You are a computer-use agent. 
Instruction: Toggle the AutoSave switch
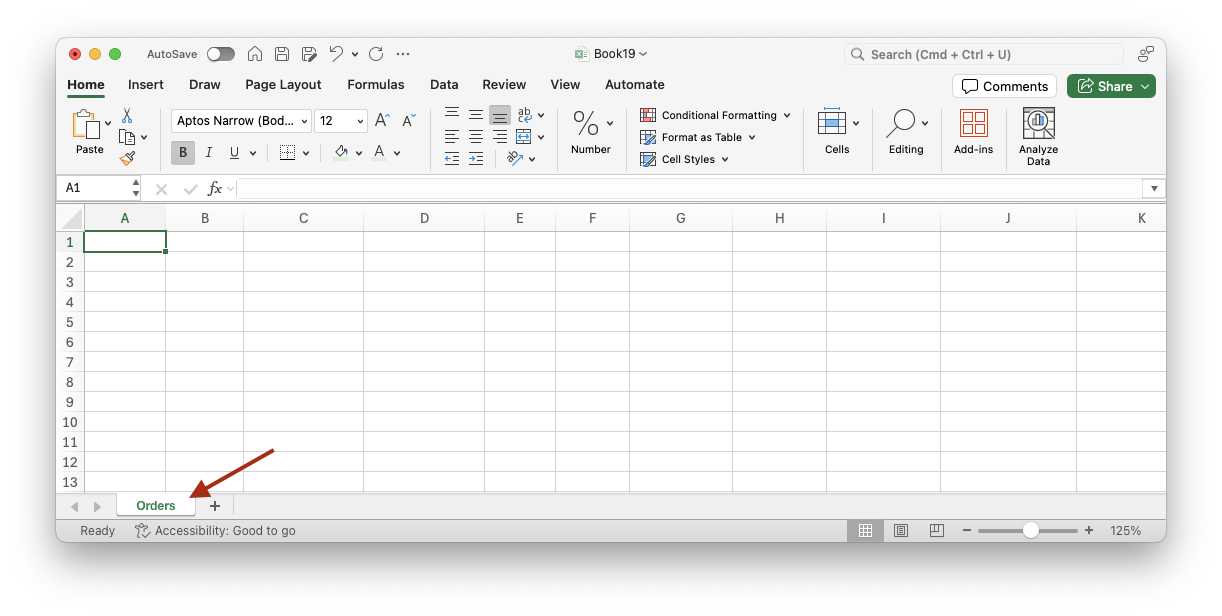pyautogui.click(x=220, y=54)
